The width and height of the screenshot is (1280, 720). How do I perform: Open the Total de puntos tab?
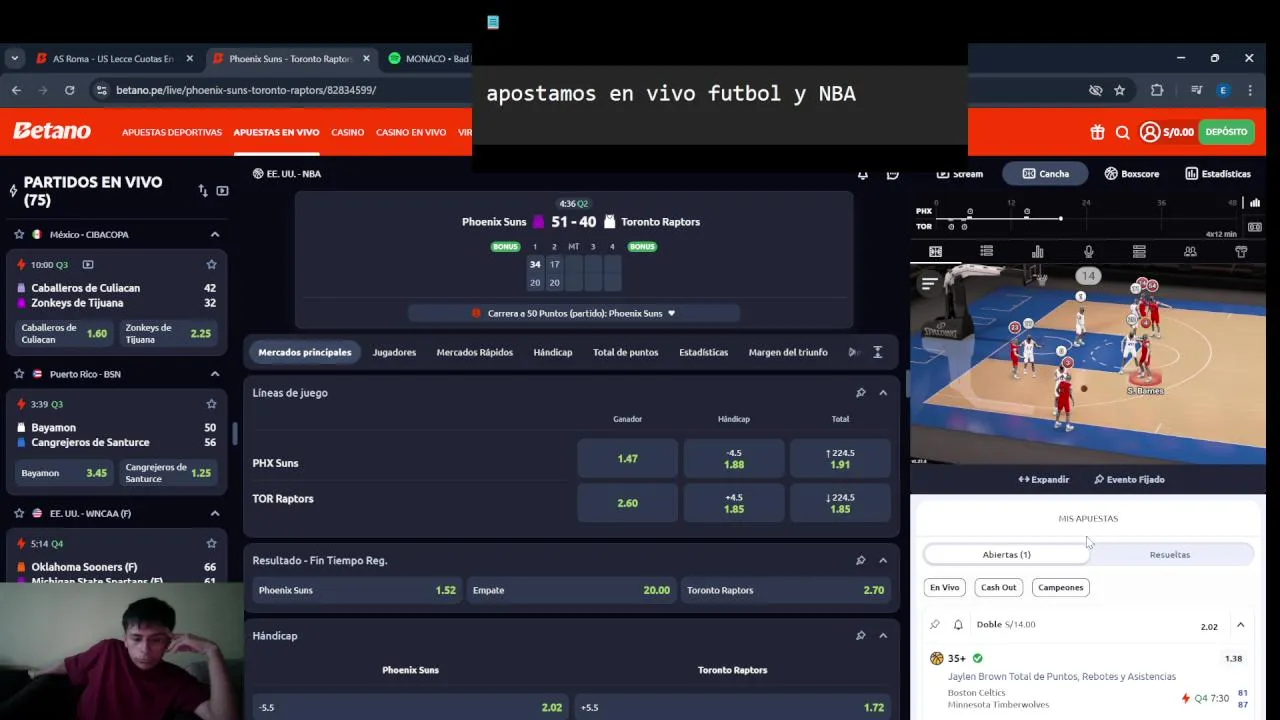(x=625, y=352)
